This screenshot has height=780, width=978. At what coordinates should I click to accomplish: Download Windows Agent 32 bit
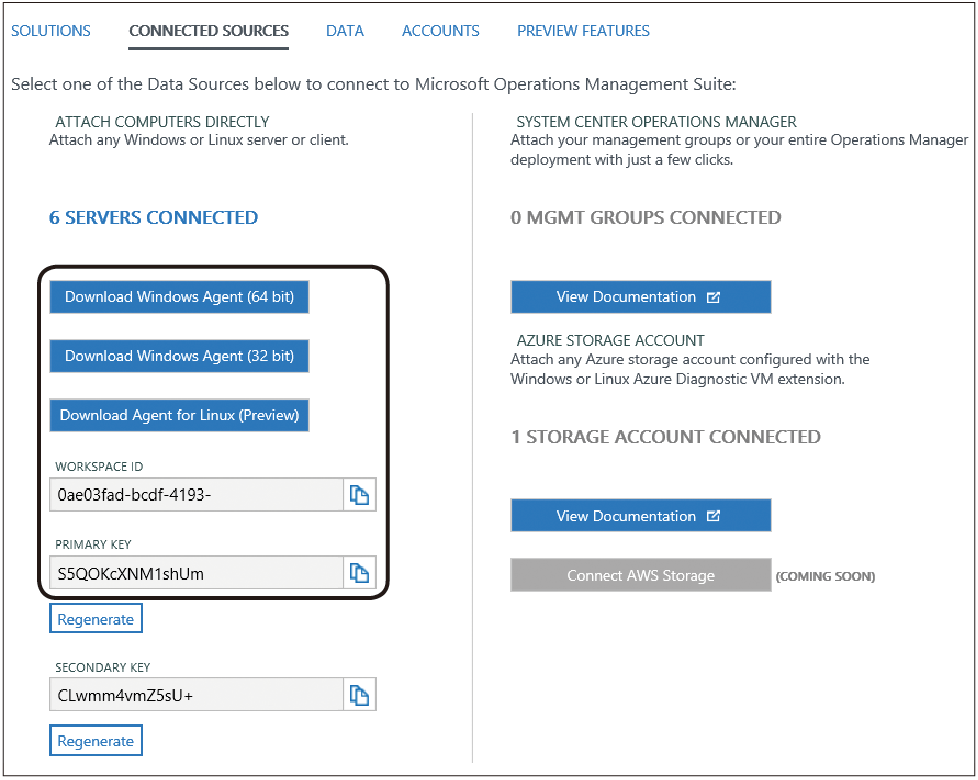pyautogui.click(x=179, y=356)
